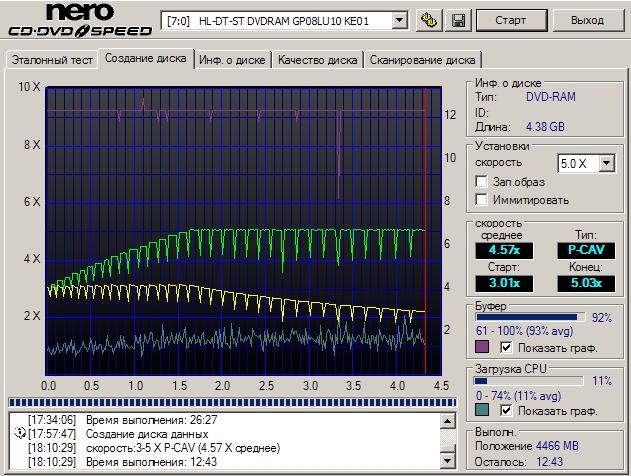The height and width of the screenshot is (476, 631).
Task: Uncheck buffer Показать граф. checkbox
Action: click(506, 348)
